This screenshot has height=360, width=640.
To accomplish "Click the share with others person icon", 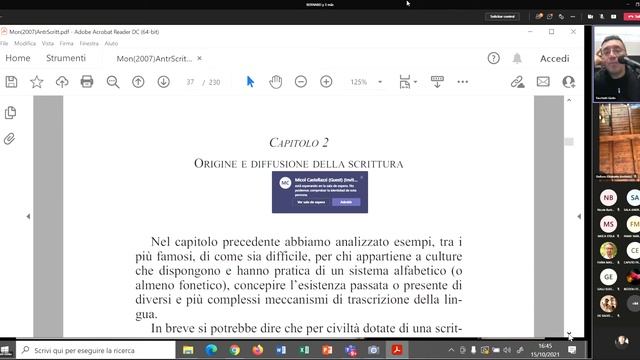I will 569,82.
